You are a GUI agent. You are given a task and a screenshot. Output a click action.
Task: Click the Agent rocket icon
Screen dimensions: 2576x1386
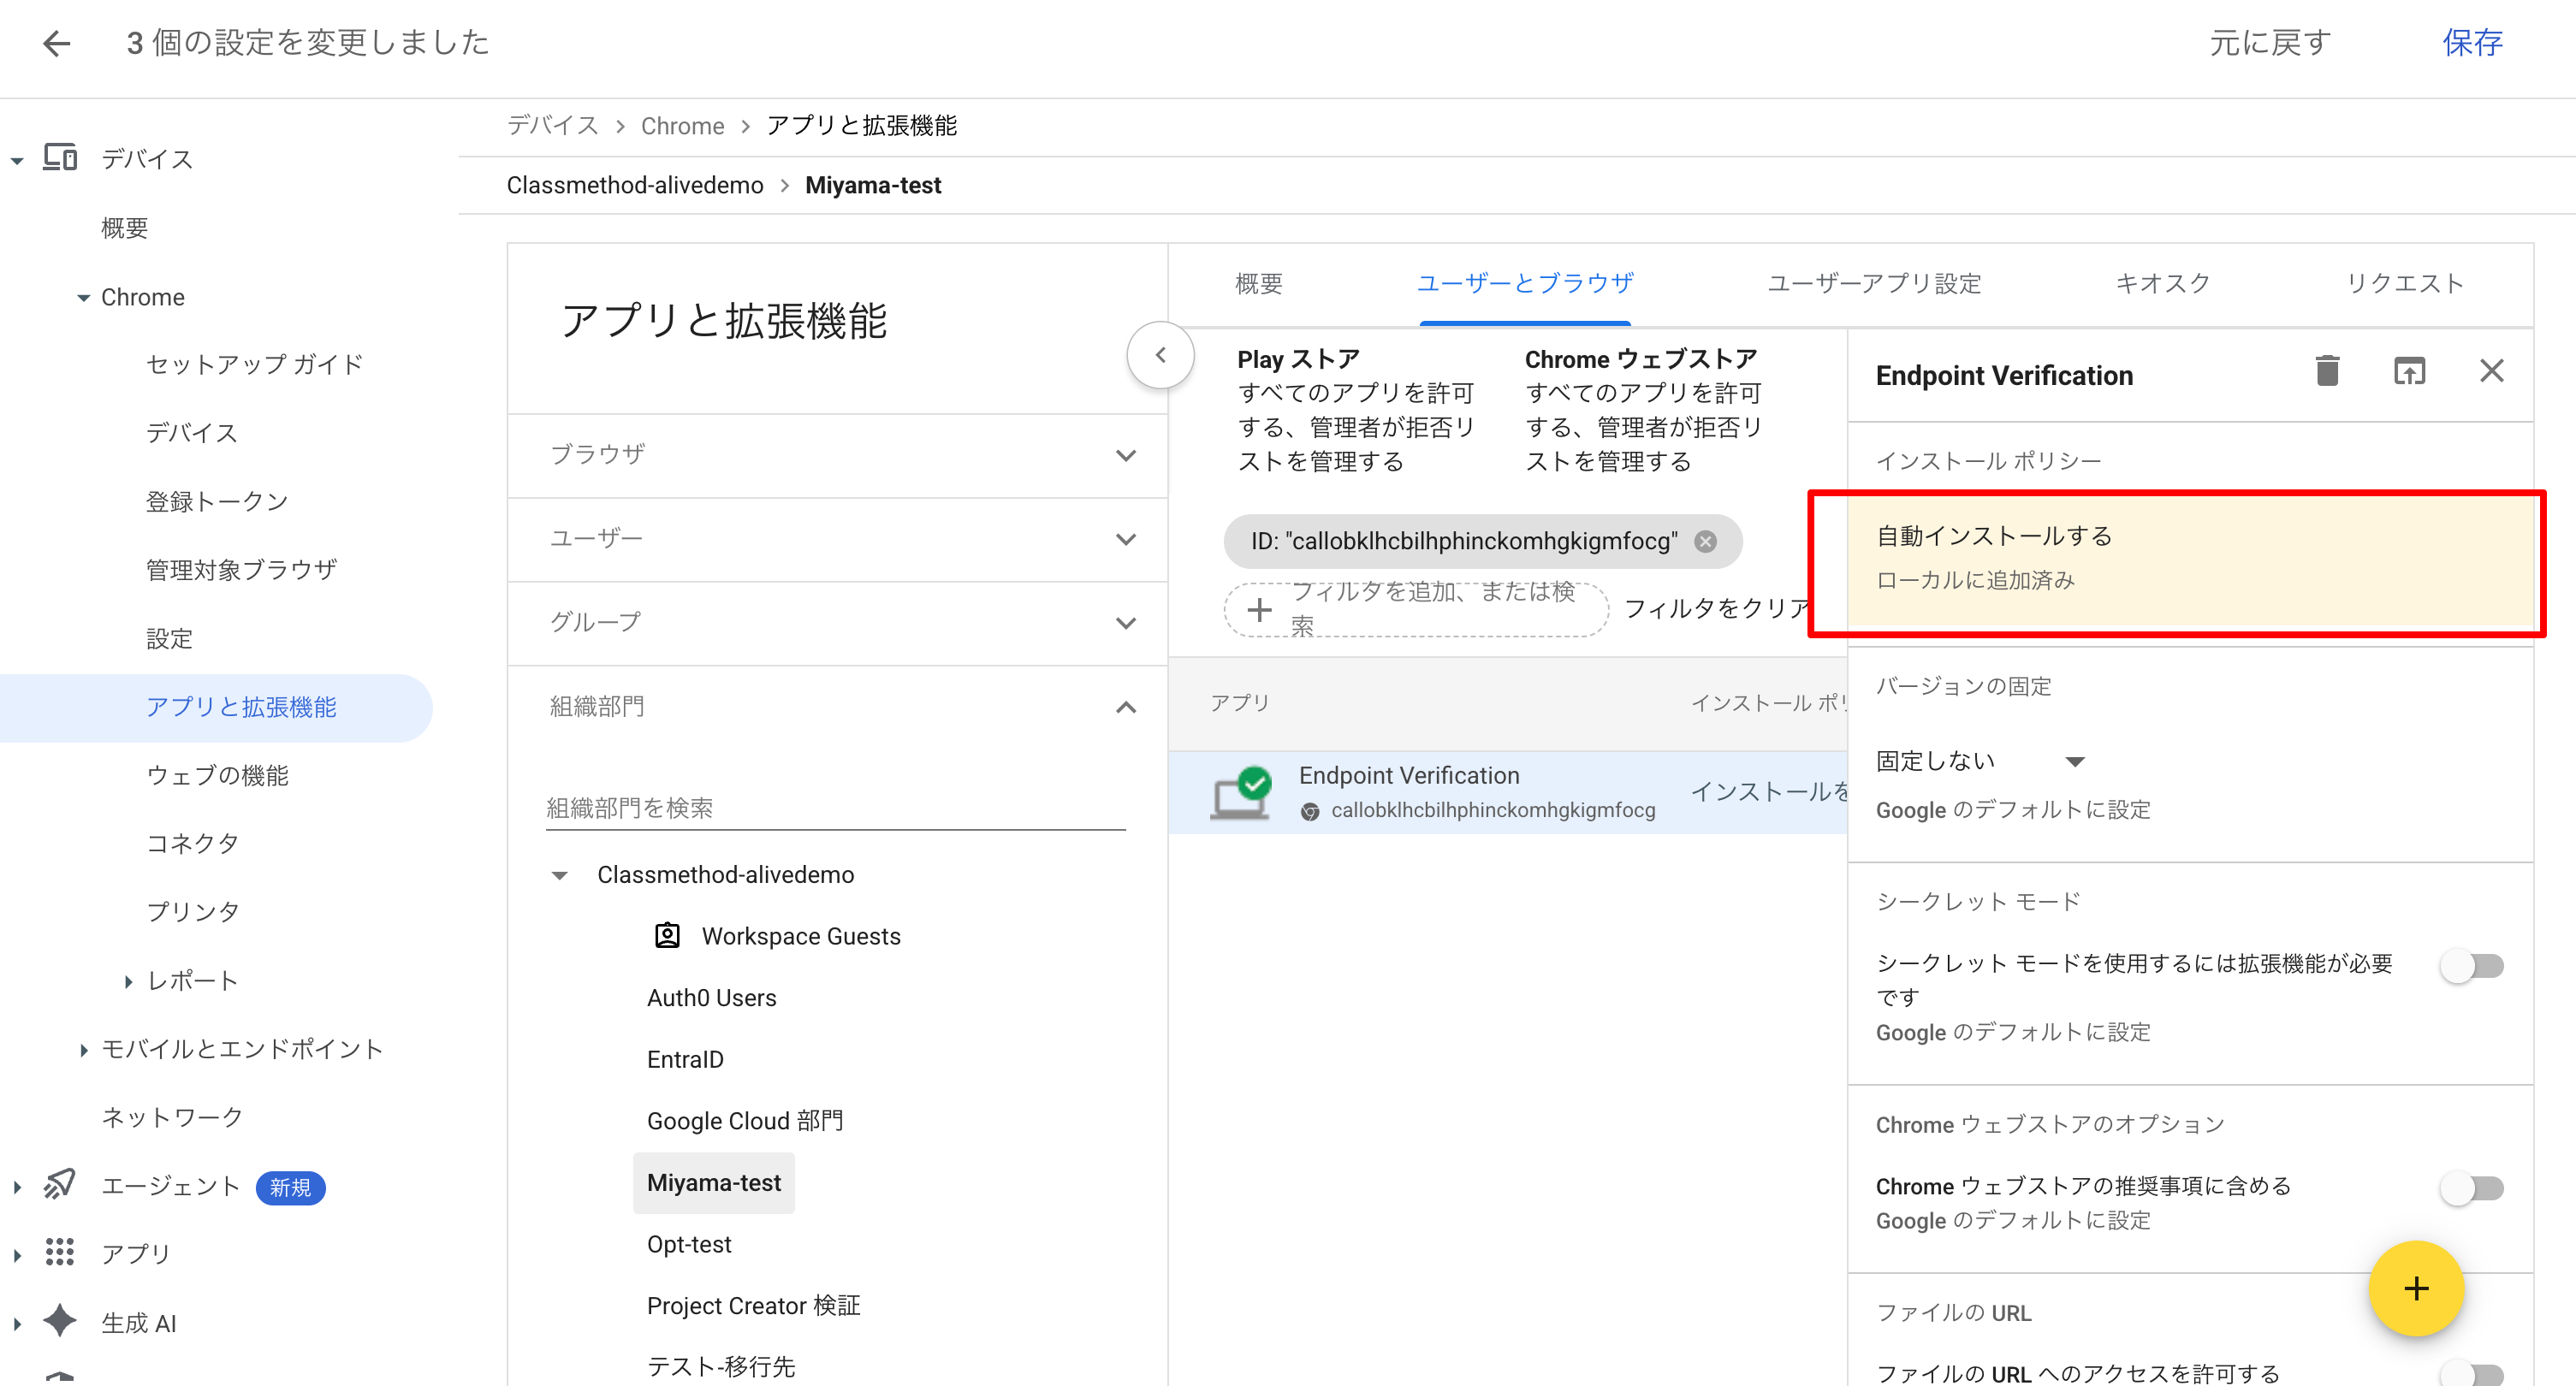(x=60, y=1185)
